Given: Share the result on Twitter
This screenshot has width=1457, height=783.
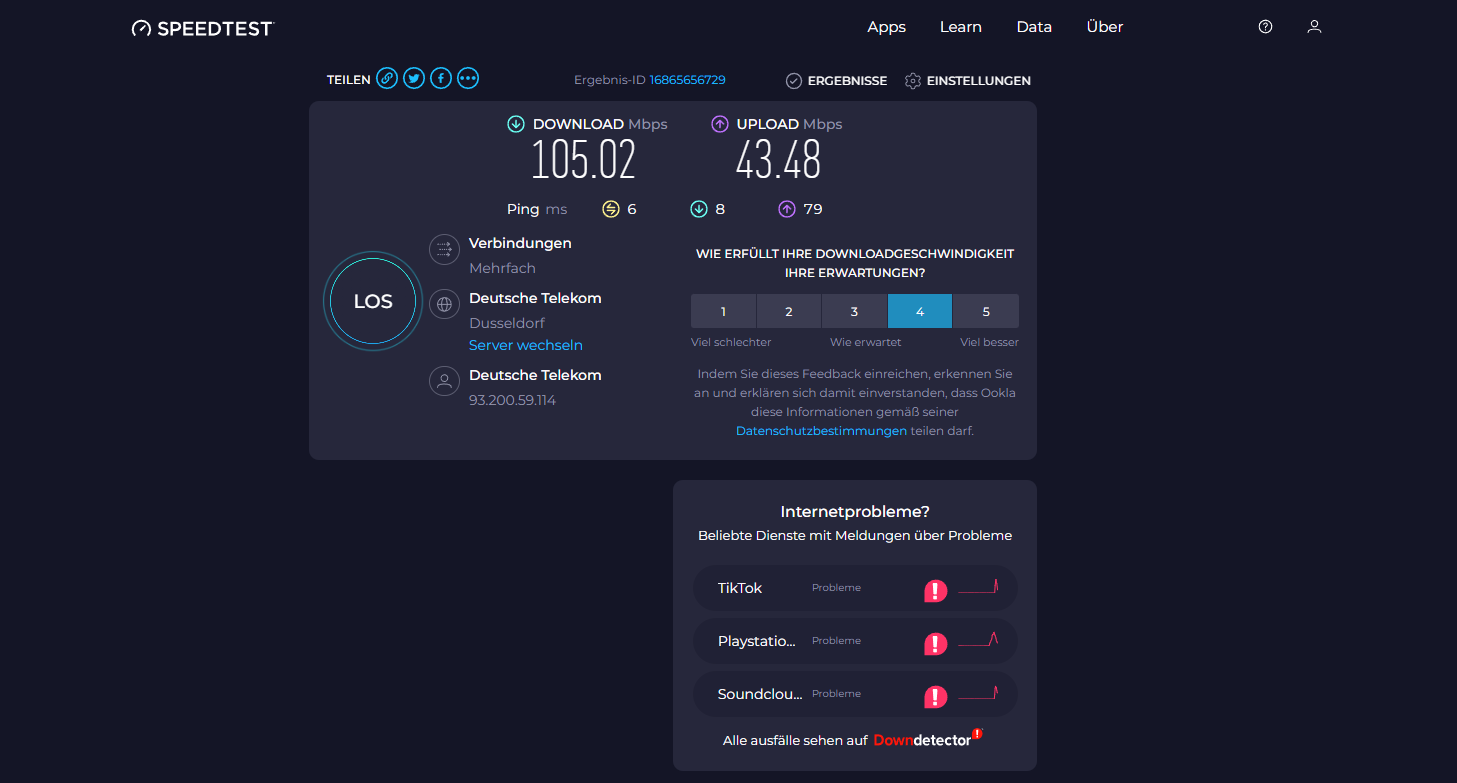Looking at the screenshot, I should coord(414,79).
